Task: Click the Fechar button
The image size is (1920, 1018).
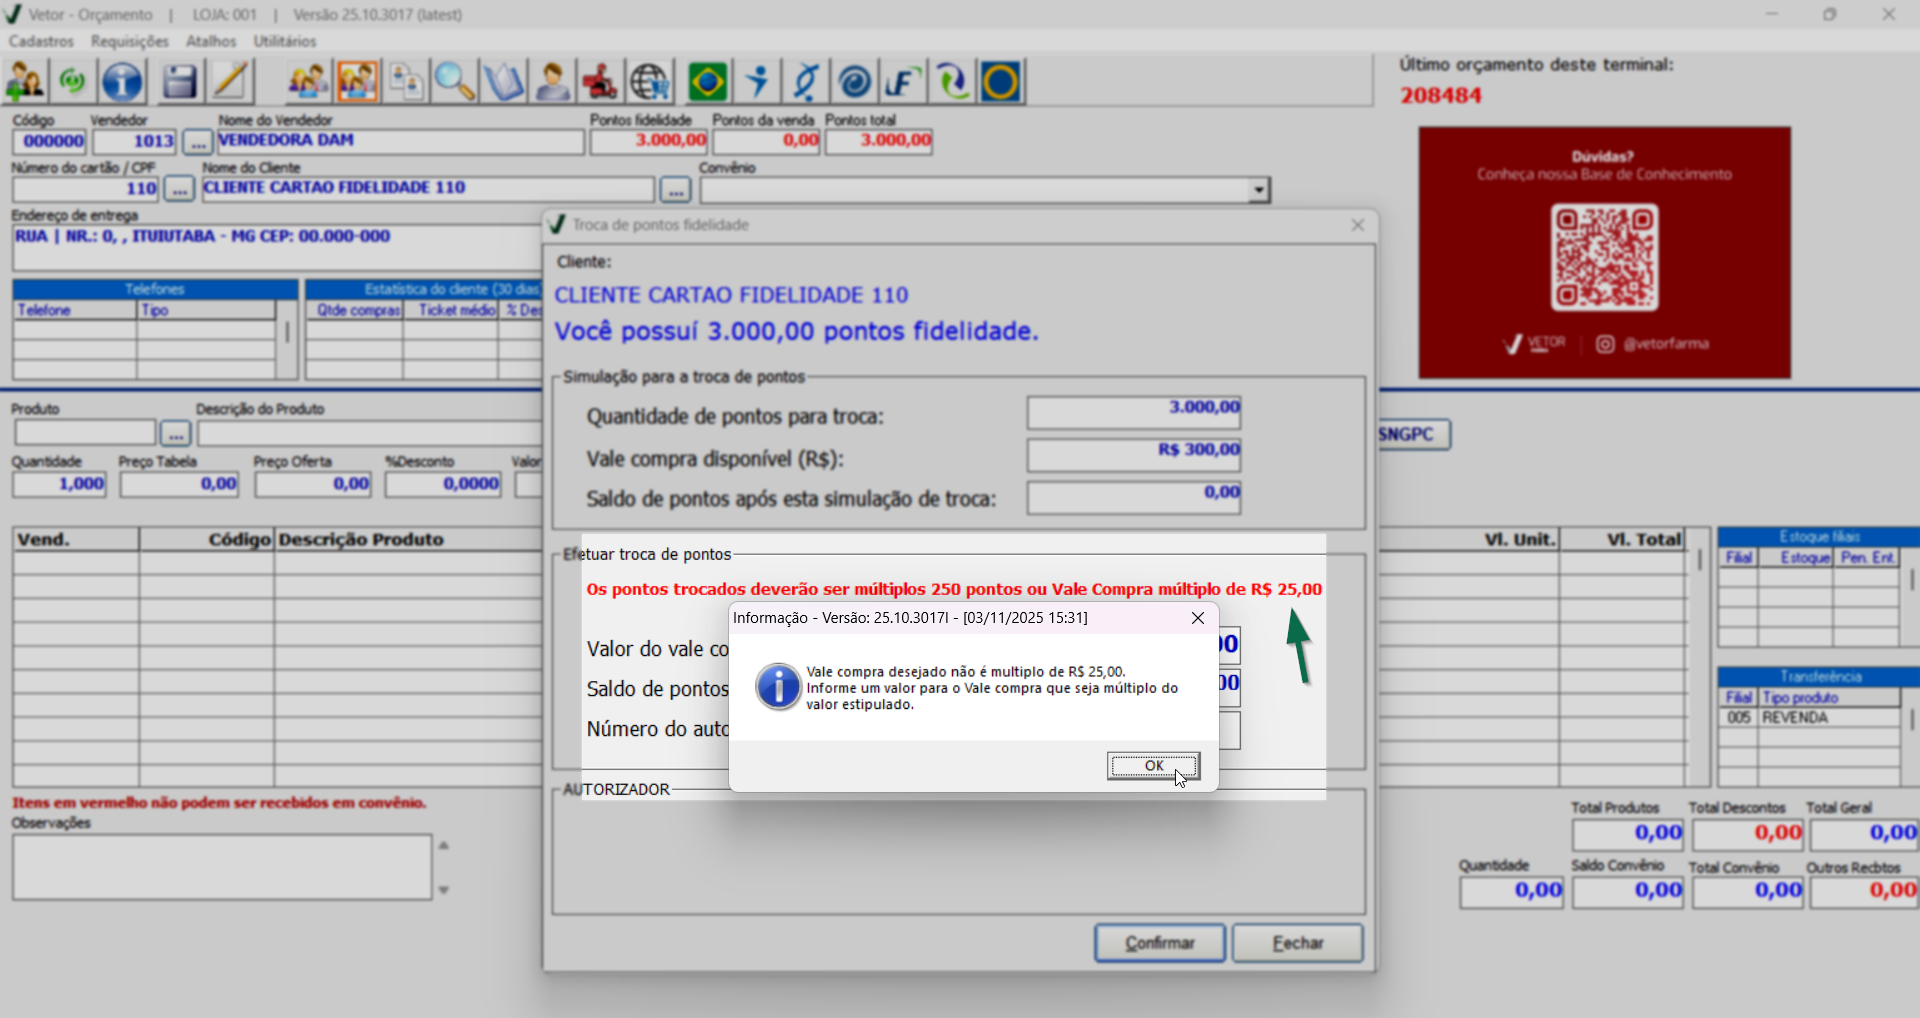Action: pos(1297,943)
